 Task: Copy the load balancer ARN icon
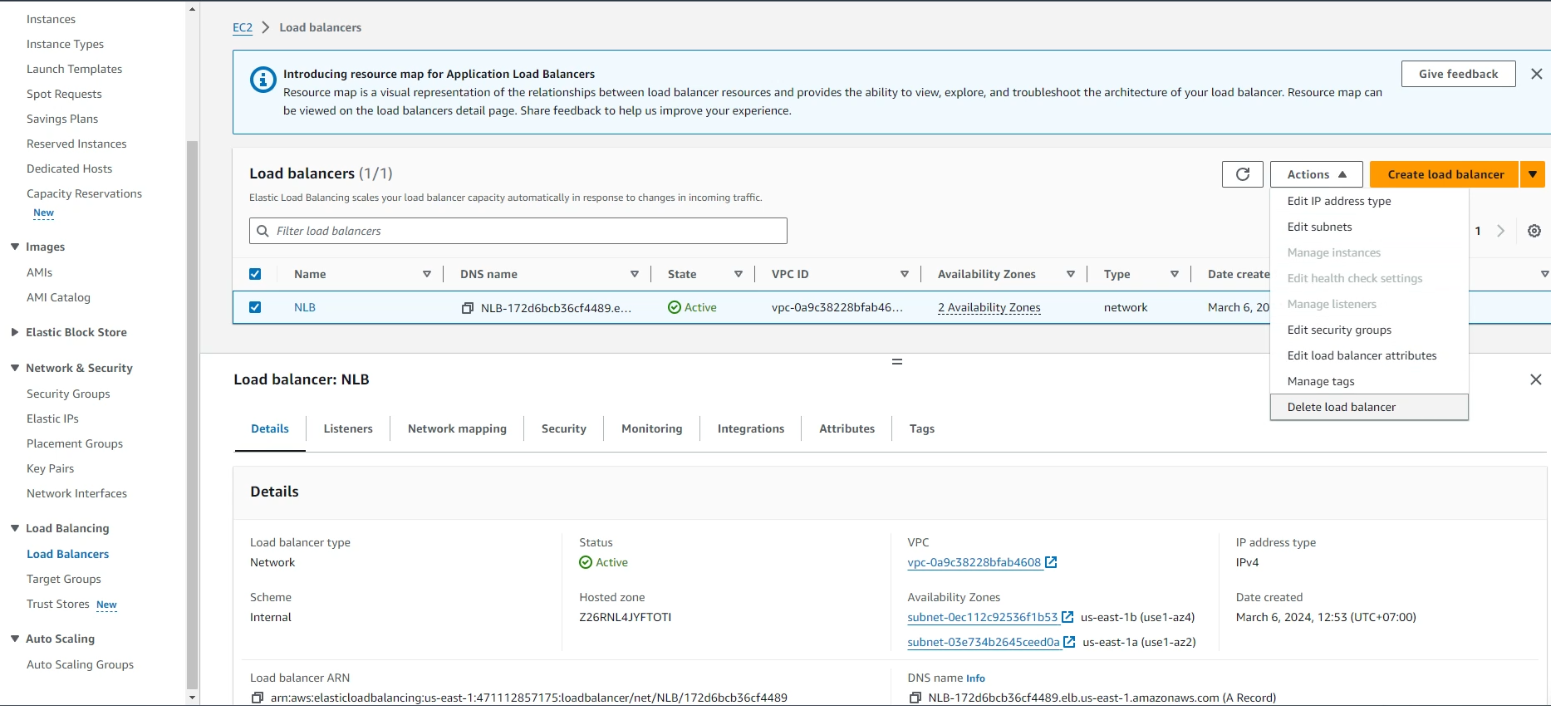(257, 697)
